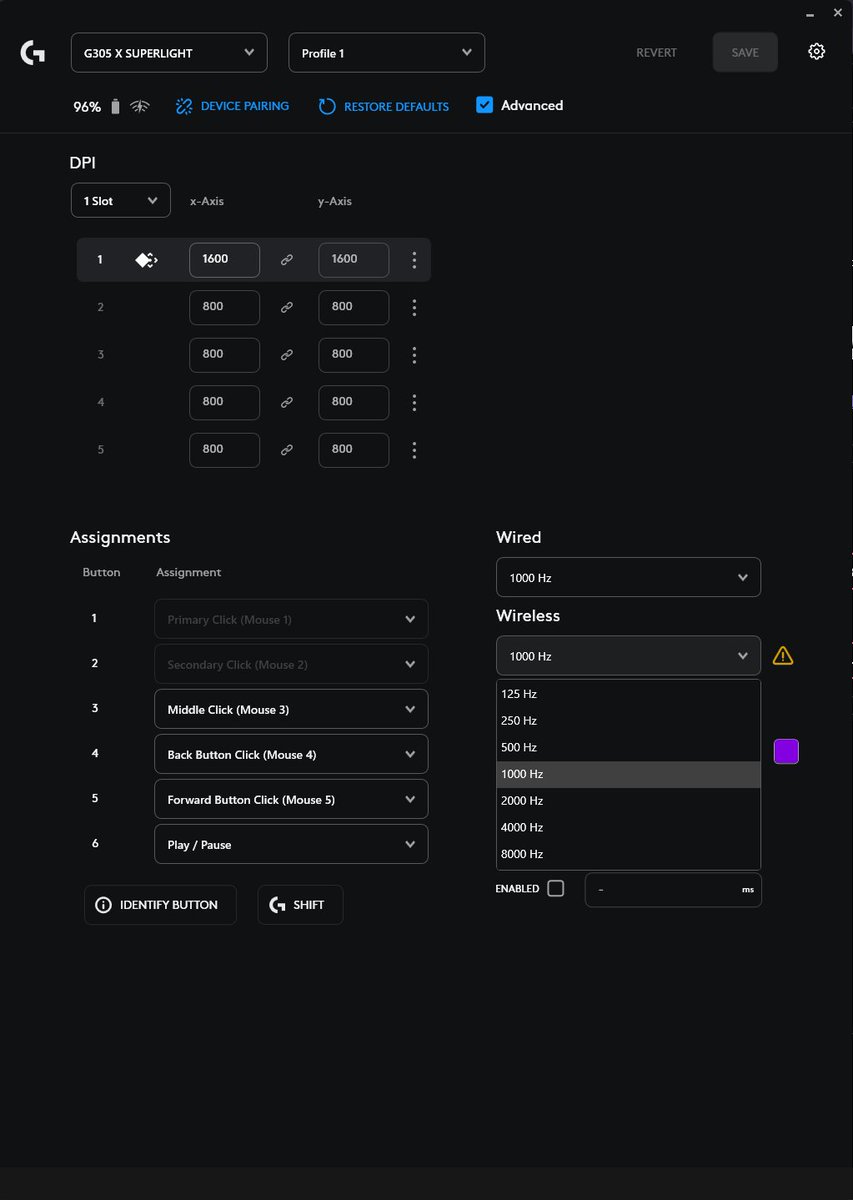
Task: Open Back Button Click (Mouse 4) dropdown
Action: (x=291, y=754)
